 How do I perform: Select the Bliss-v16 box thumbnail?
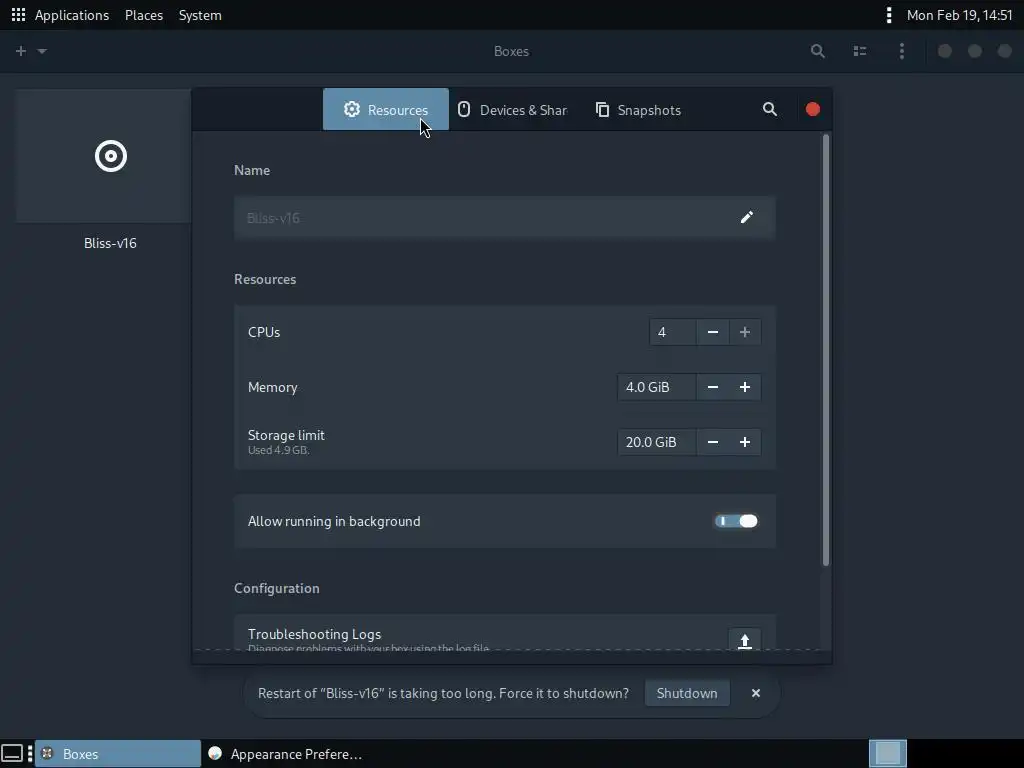(104, 156)
